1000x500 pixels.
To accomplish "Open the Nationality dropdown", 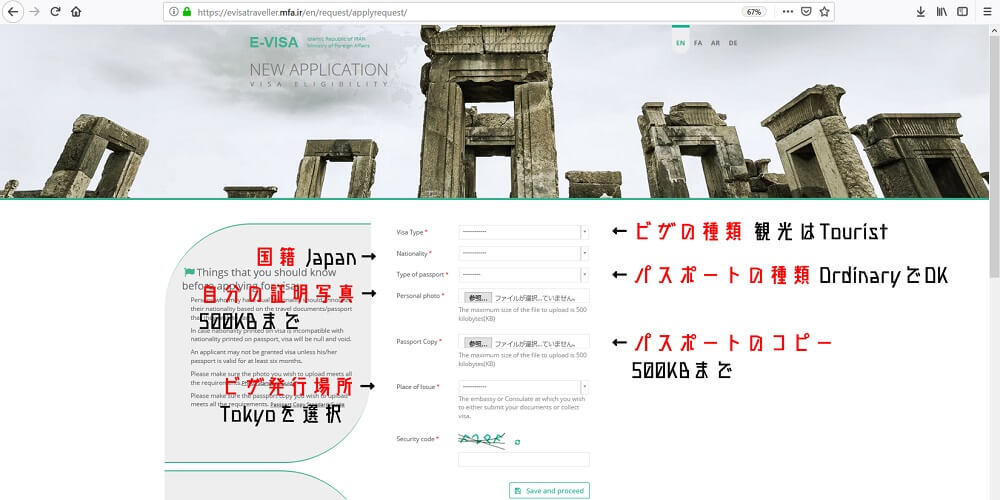I will pyautogui.click(x=524, y=254).
